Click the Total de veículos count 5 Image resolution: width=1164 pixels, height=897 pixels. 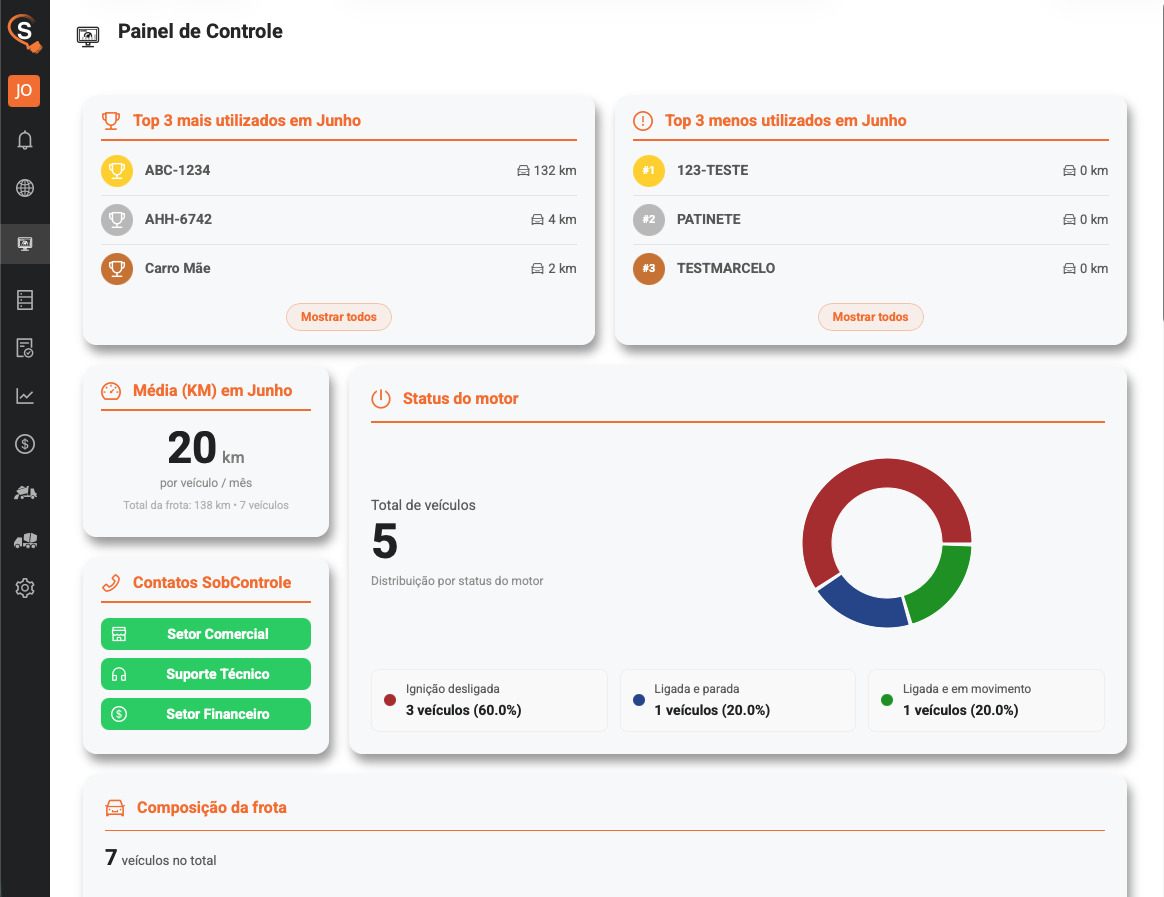tap(385, 541)
